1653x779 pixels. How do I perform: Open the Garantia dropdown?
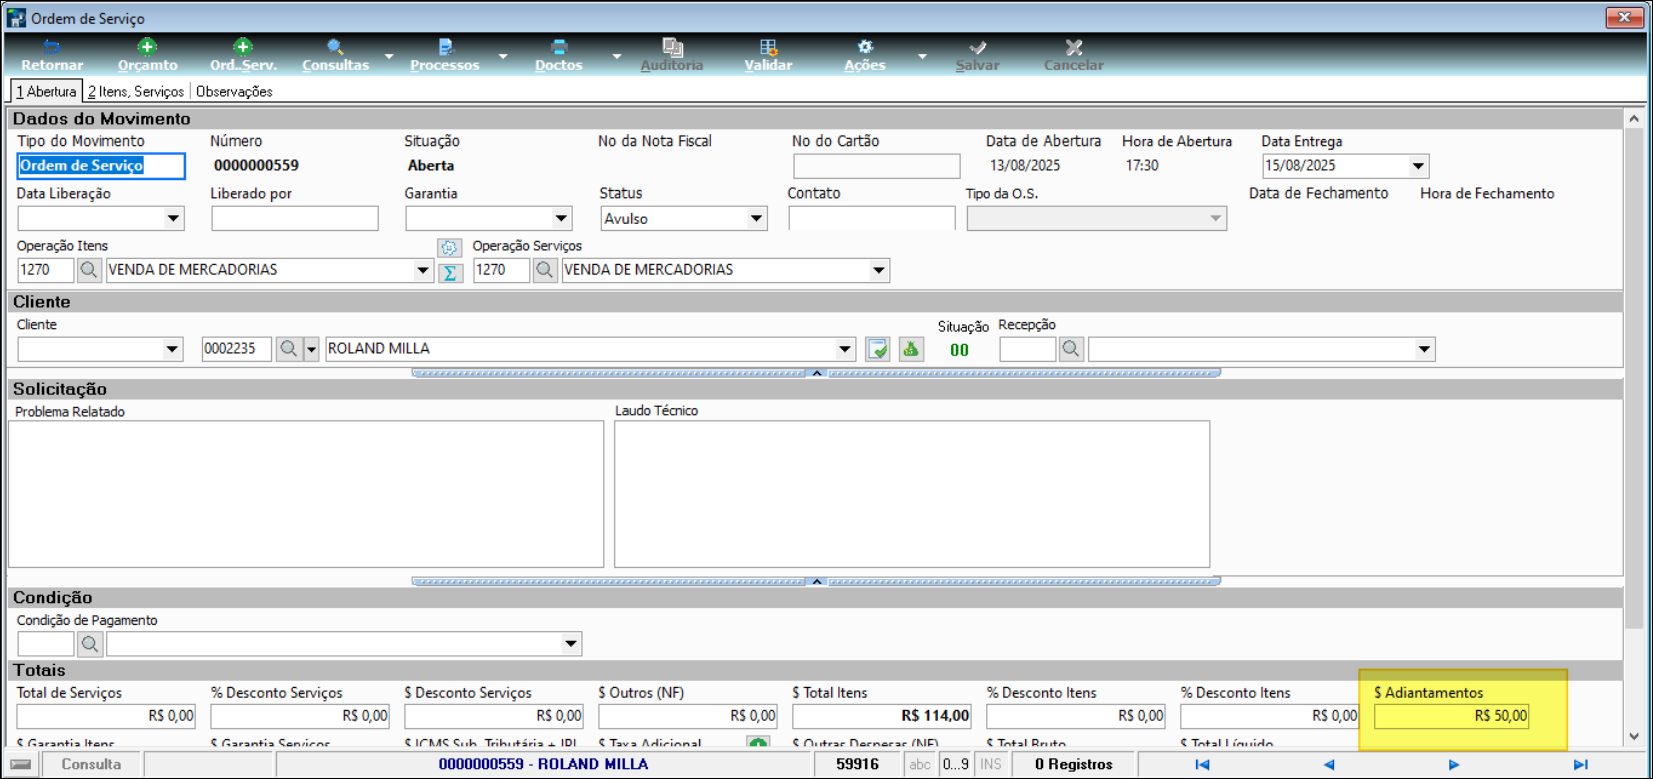561,219
